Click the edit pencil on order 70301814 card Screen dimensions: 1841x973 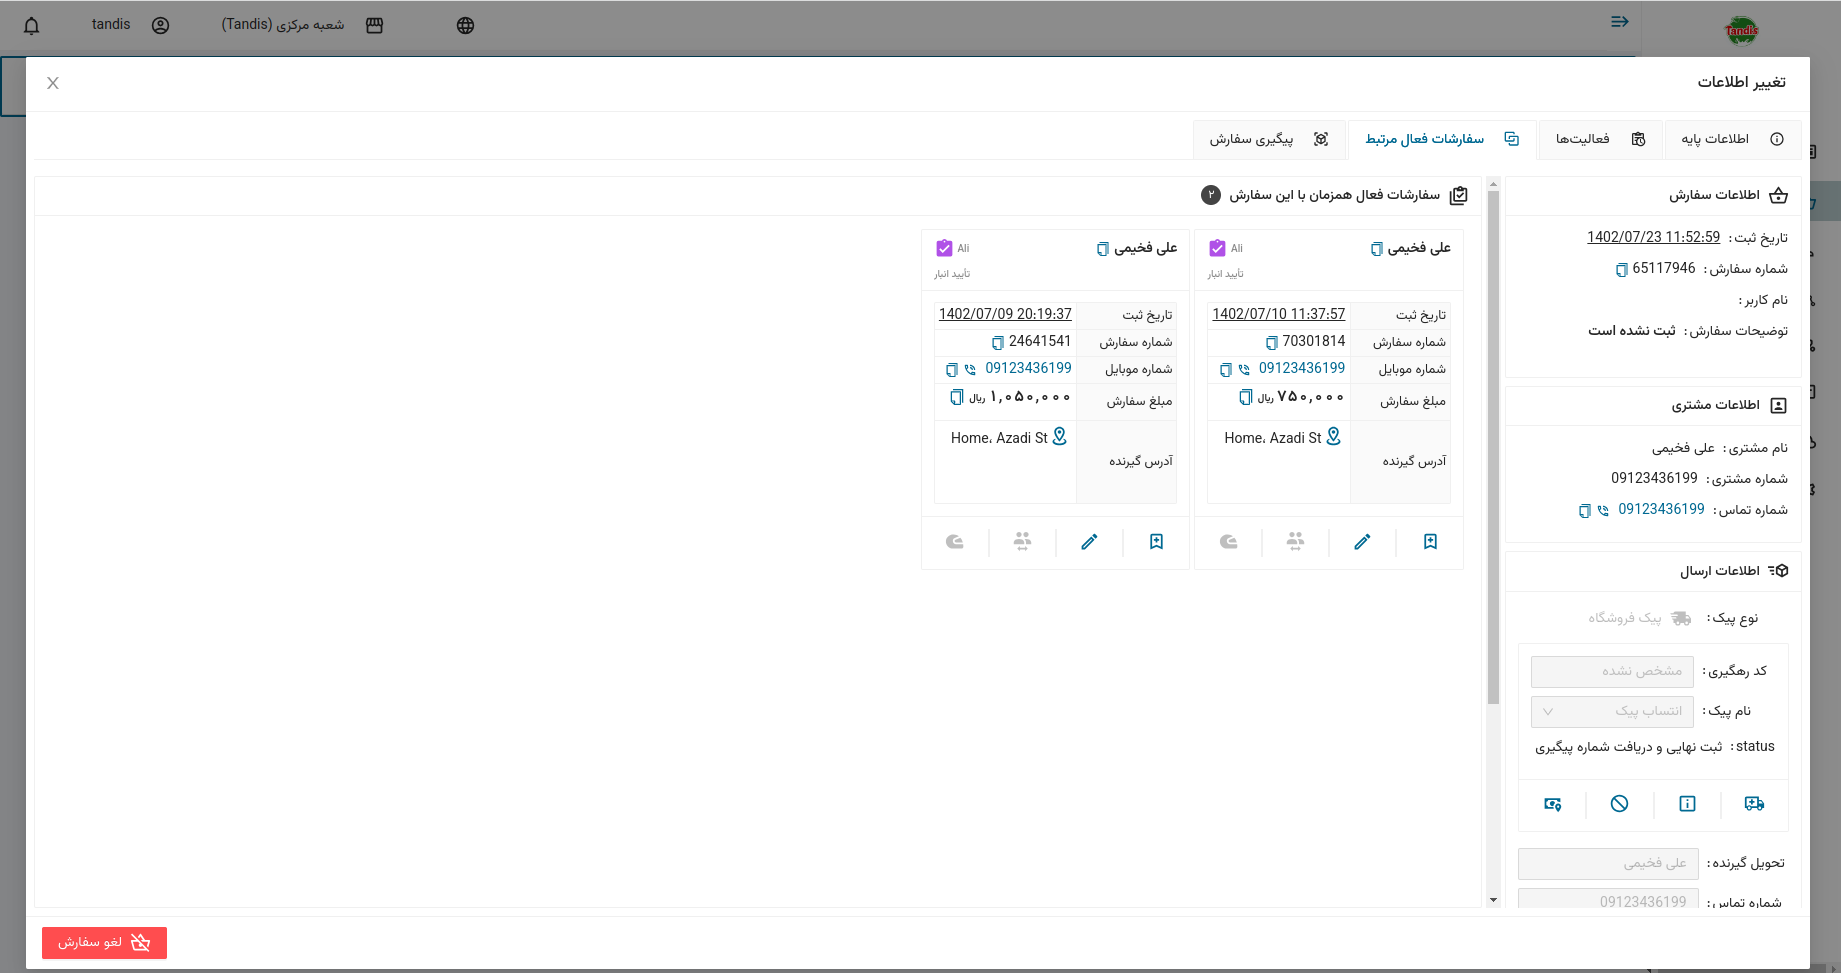pyautogui.click(x=1362, y=542)
